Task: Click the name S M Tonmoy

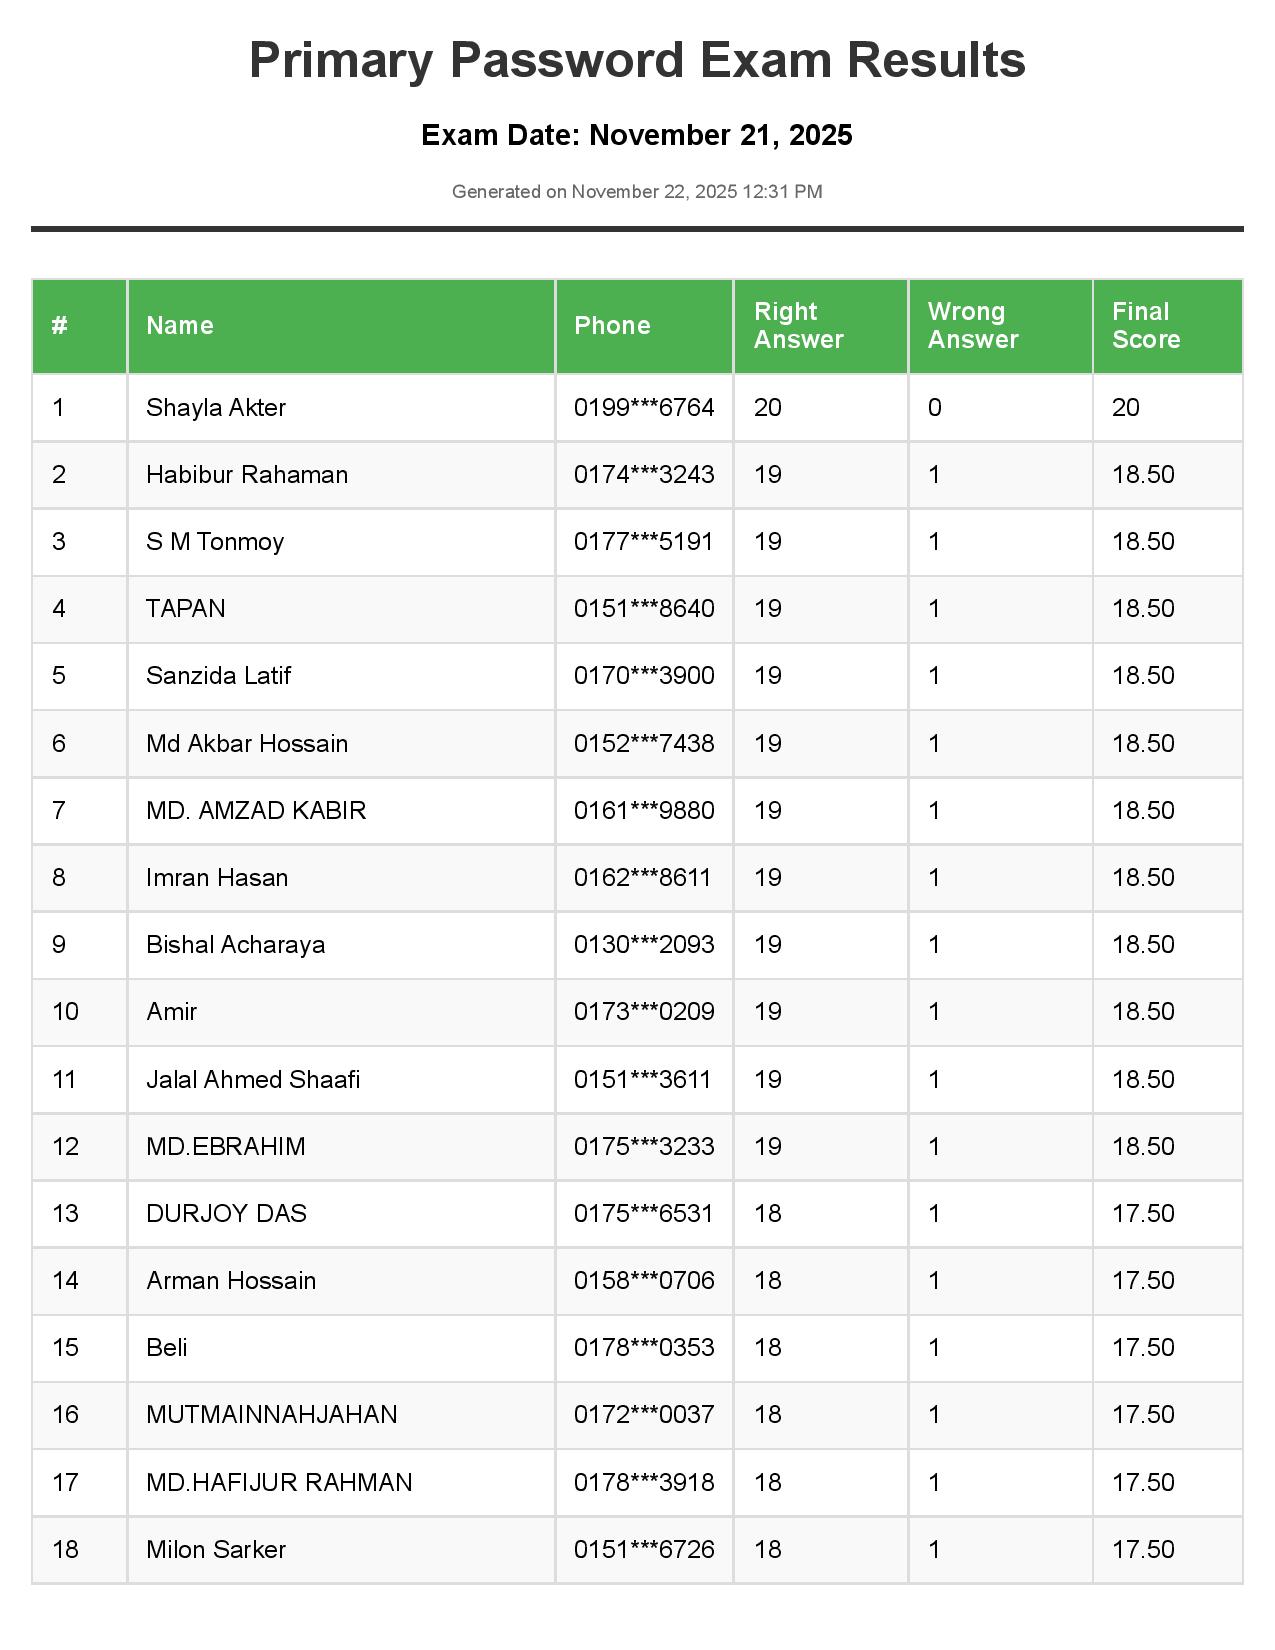Action: [x=215, y=542]
